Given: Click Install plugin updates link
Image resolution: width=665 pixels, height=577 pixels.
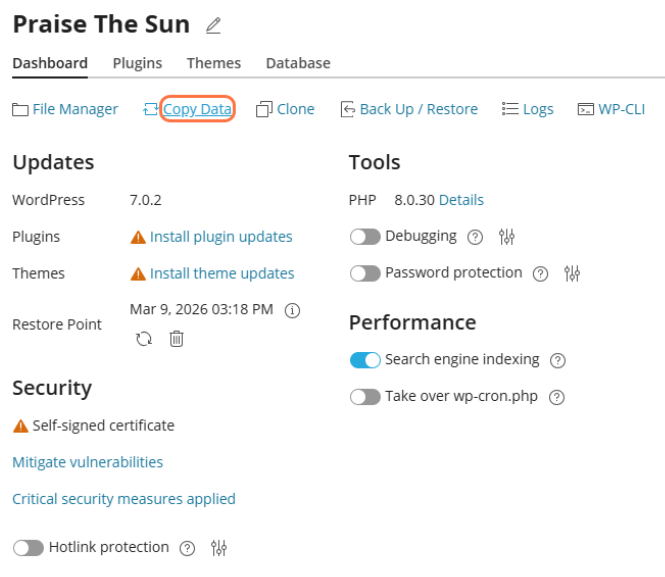Looking at the screenshot, I should click(221, 237).
